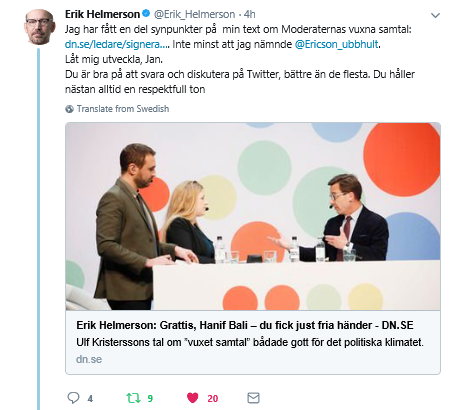Click the like count 20
Screen dimensions: 460x410
click(213, 398)
